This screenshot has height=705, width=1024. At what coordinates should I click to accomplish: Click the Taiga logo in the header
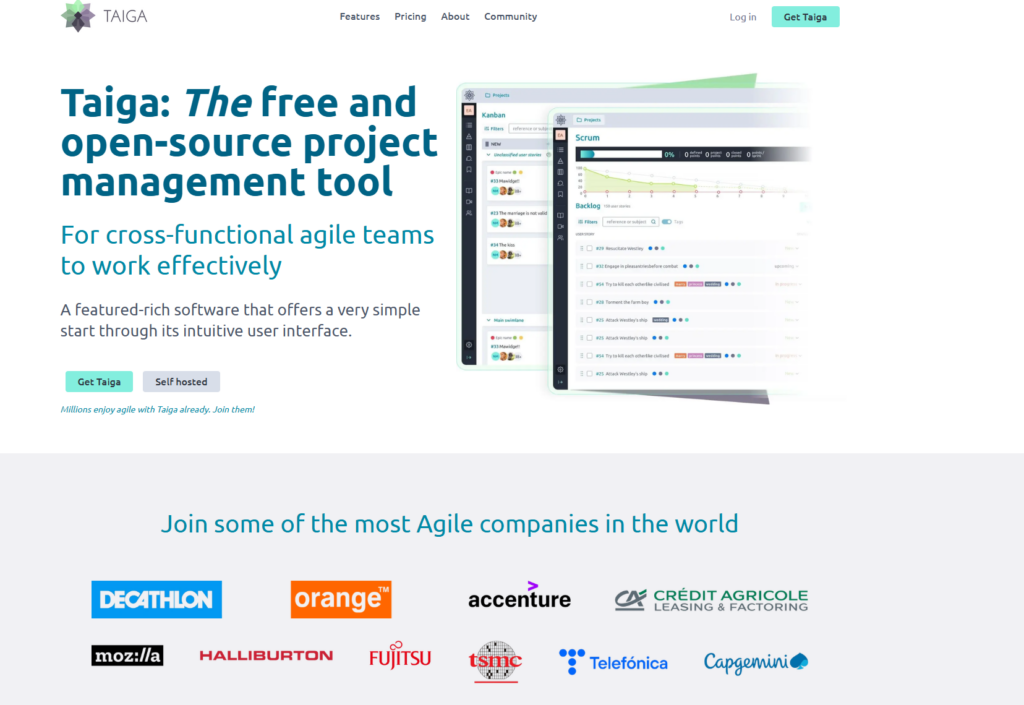pos(105,17)
